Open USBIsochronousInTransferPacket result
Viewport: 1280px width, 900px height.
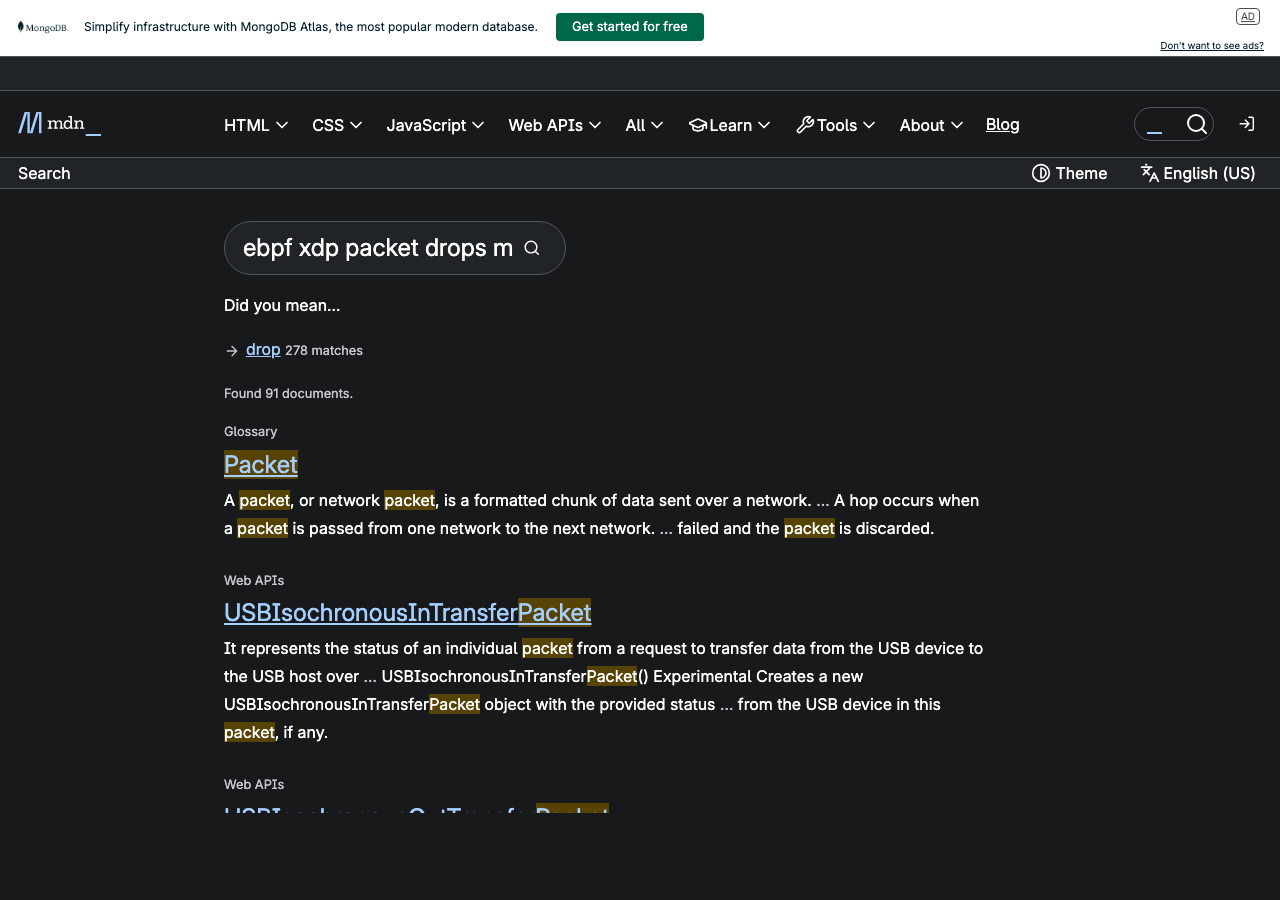(x=407, y=612)
